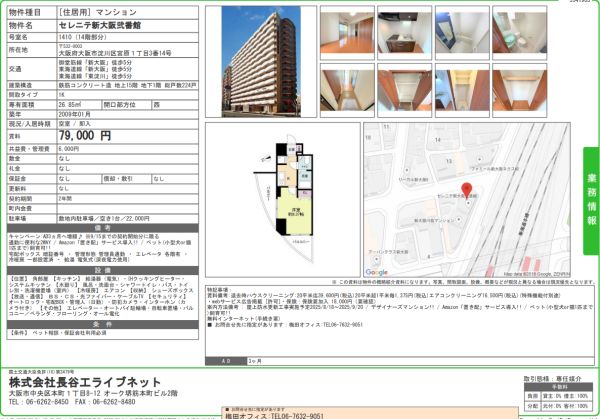Select the floor area 26.85㎡

click(70, 104)
